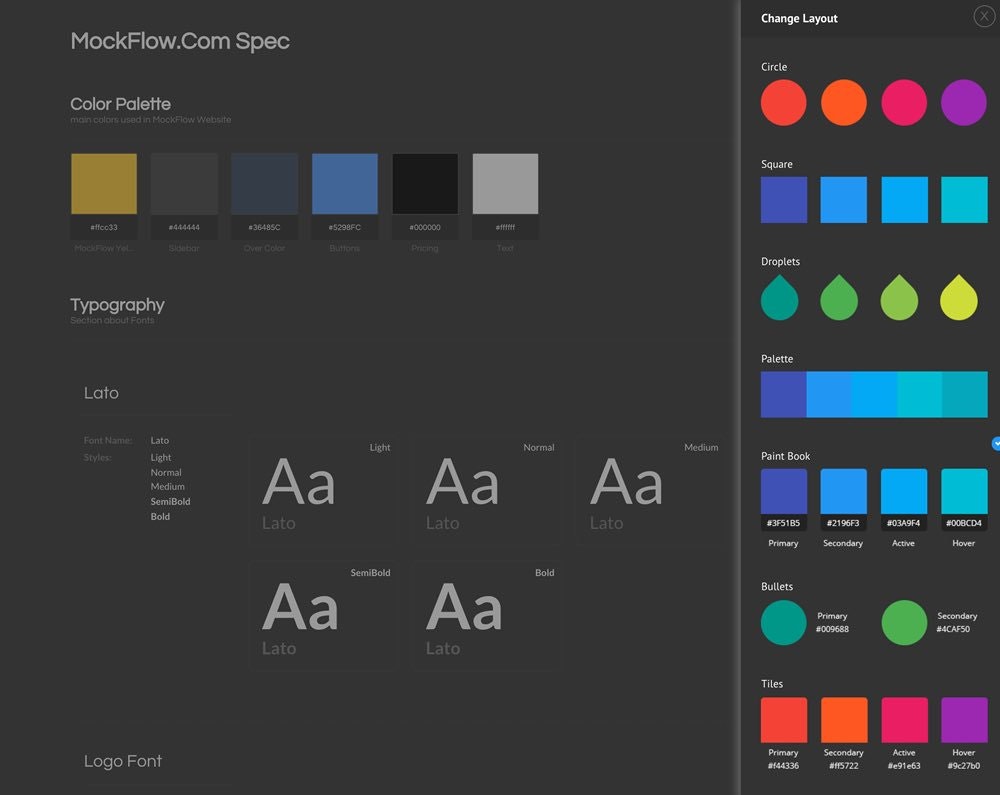The width and height of the screenshot is (1000, 795).
Task: Select the teal droplet in Droplets layout
Action: tap(779, 297)
